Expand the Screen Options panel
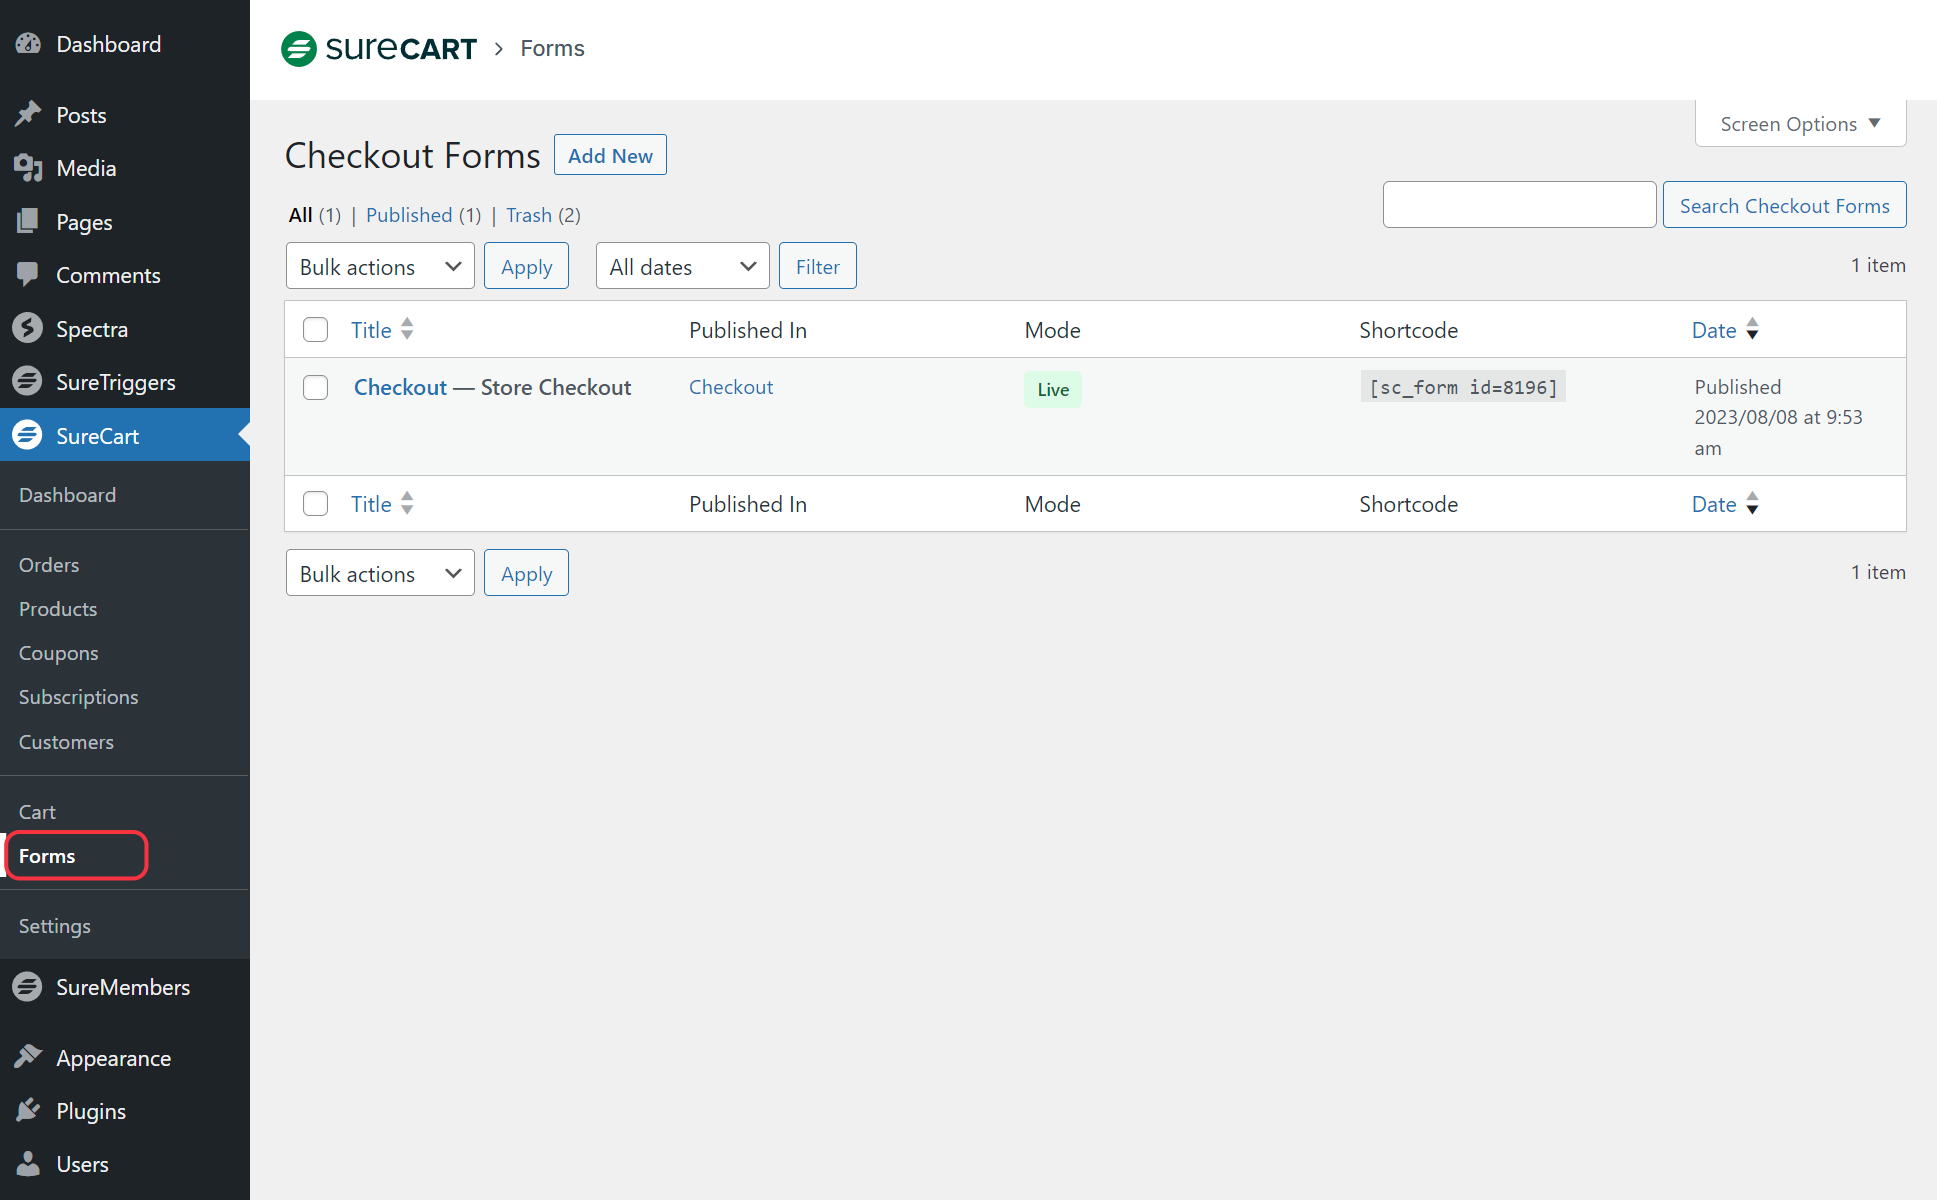This screenshot has height=1200, width=1937. [x=1799, y=124]
